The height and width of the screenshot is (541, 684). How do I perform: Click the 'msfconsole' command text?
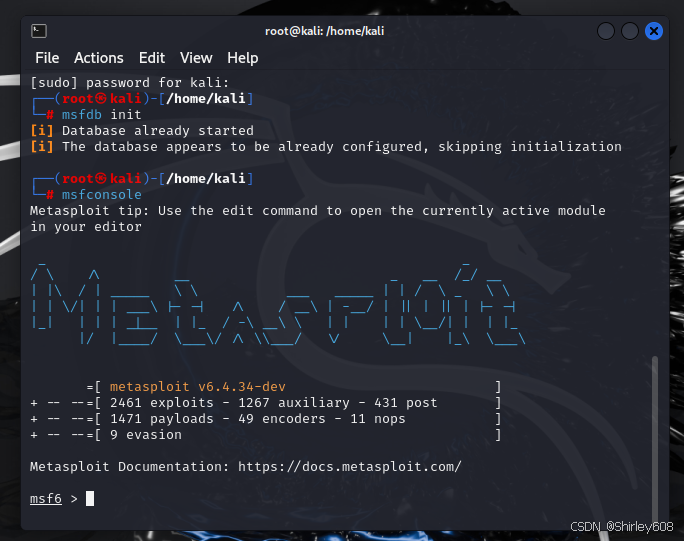pos(101,195)
